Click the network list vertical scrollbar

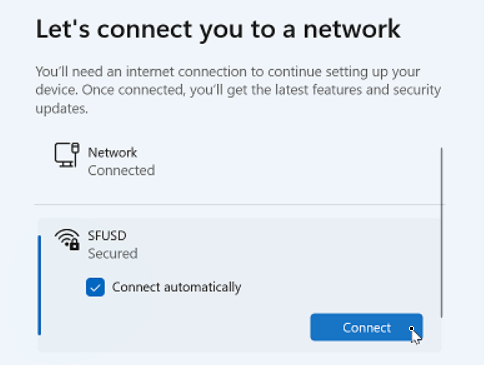coord(442,233)
